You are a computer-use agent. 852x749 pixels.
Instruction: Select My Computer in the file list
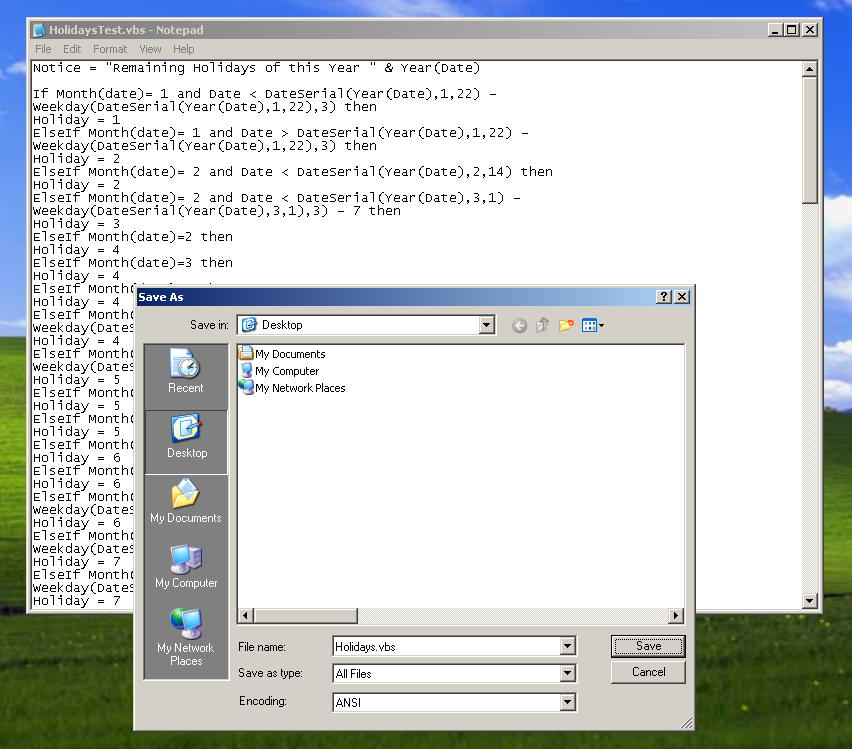279,371
